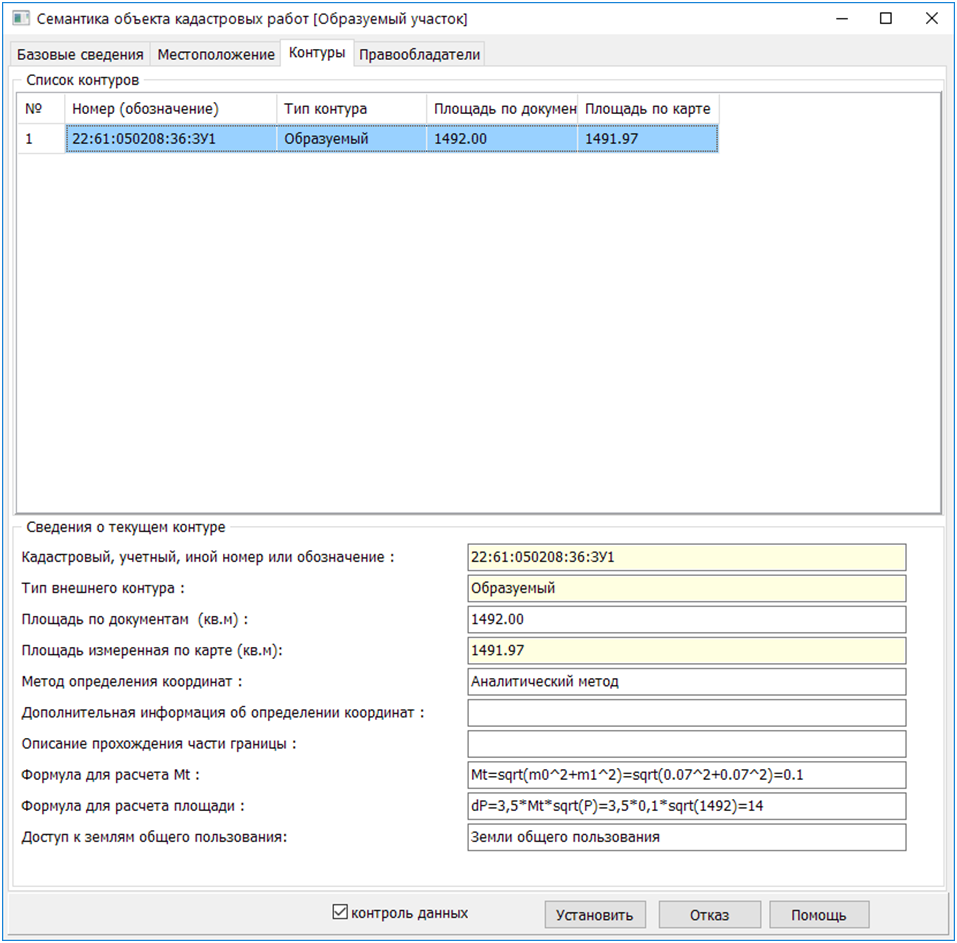Screen dimensions: 957x943
Task: Maximize the dialog window
Action: (885, 19)
